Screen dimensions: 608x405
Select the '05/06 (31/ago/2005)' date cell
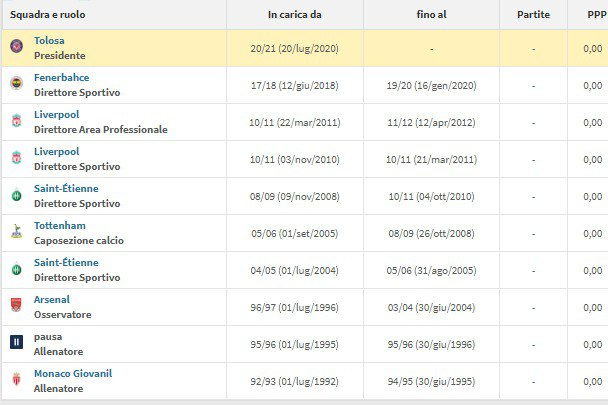click(x=431, y=271)
